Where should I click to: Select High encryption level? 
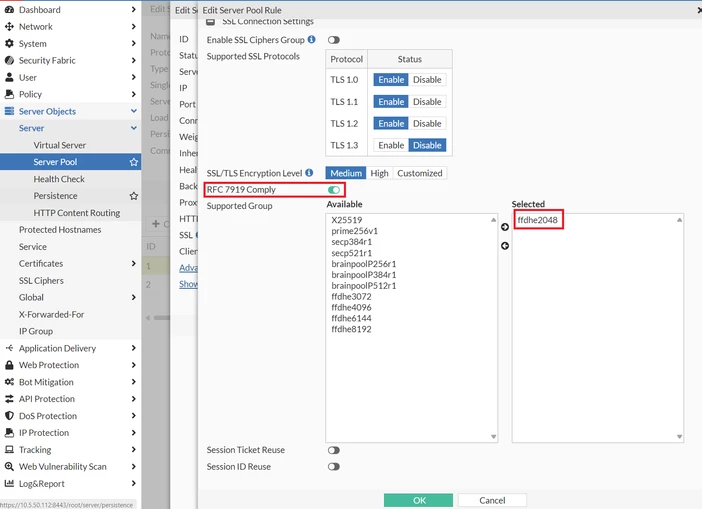379,173
